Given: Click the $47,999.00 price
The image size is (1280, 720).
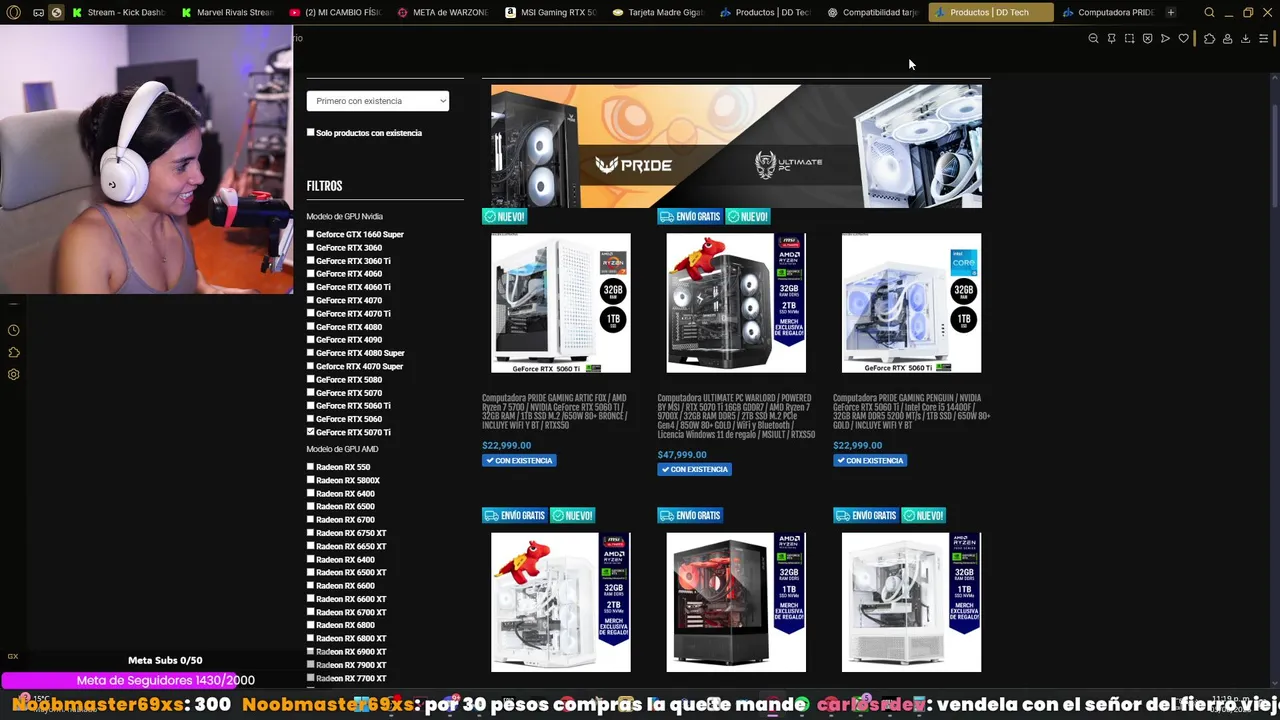Looking at the screenshot, I should click(682, 455).
